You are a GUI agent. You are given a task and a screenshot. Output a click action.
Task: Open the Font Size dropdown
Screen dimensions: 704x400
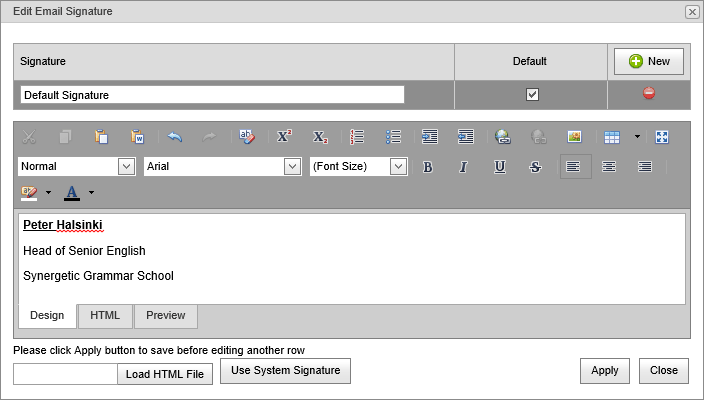pyautogui.click(x=398, y=167)
